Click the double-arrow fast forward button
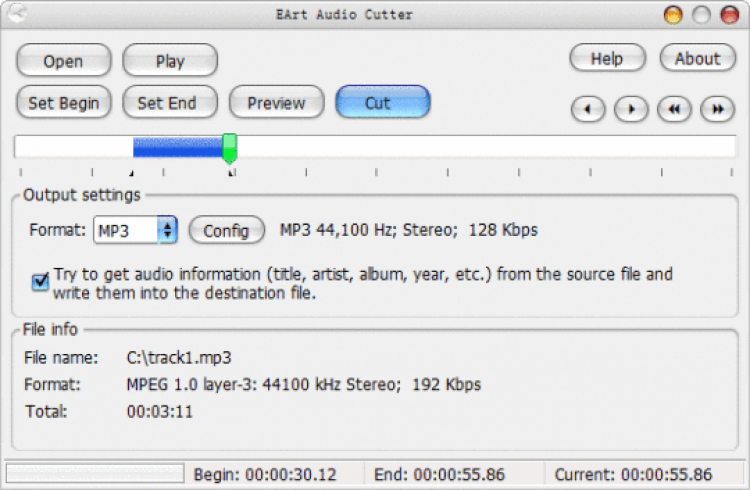The image size is (750, 490). (718, 108)
